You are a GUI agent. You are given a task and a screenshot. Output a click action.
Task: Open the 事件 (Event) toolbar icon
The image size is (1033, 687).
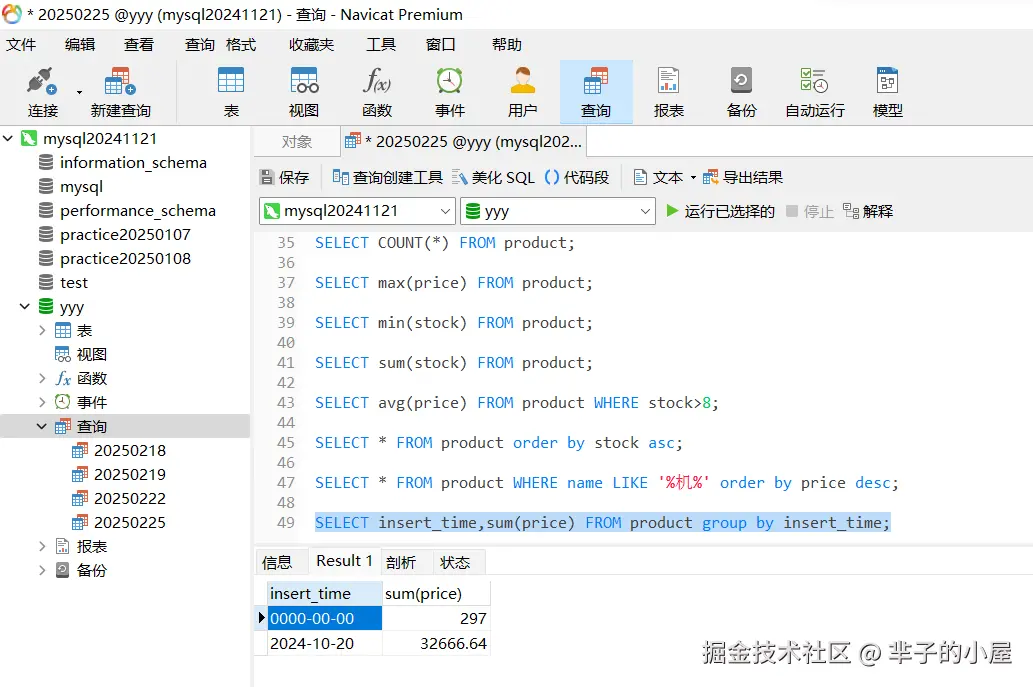coord(450,92)
